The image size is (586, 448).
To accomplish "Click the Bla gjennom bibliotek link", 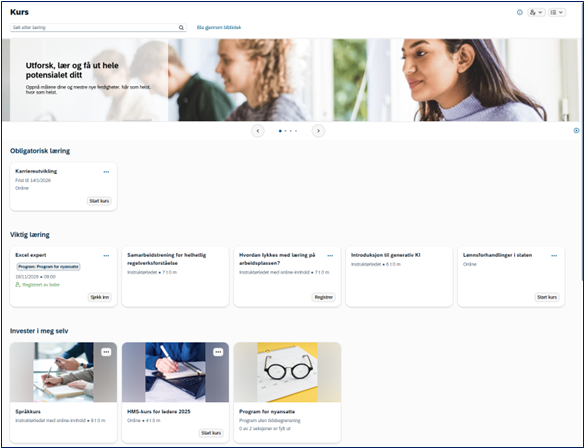I will [219, 27].
